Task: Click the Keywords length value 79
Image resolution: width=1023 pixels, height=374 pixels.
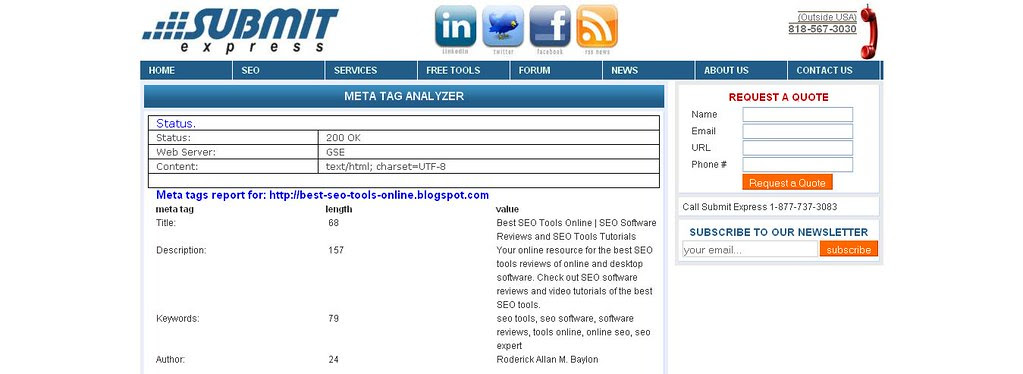Action: pos(333,319)
